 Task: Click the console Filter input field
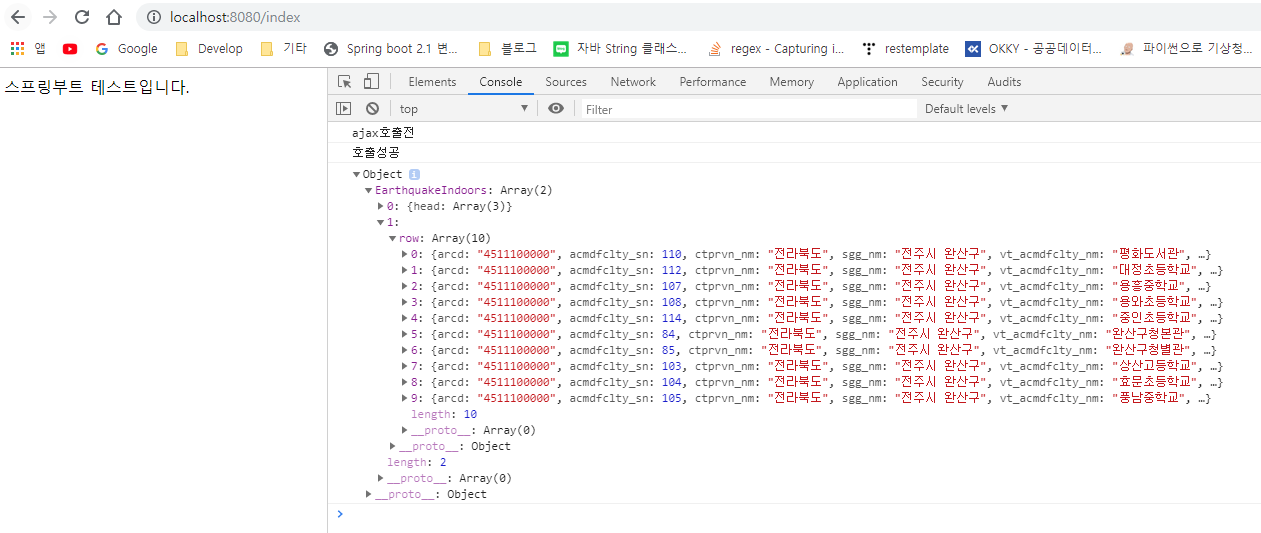pyautogui.click(x=748, y=108)
